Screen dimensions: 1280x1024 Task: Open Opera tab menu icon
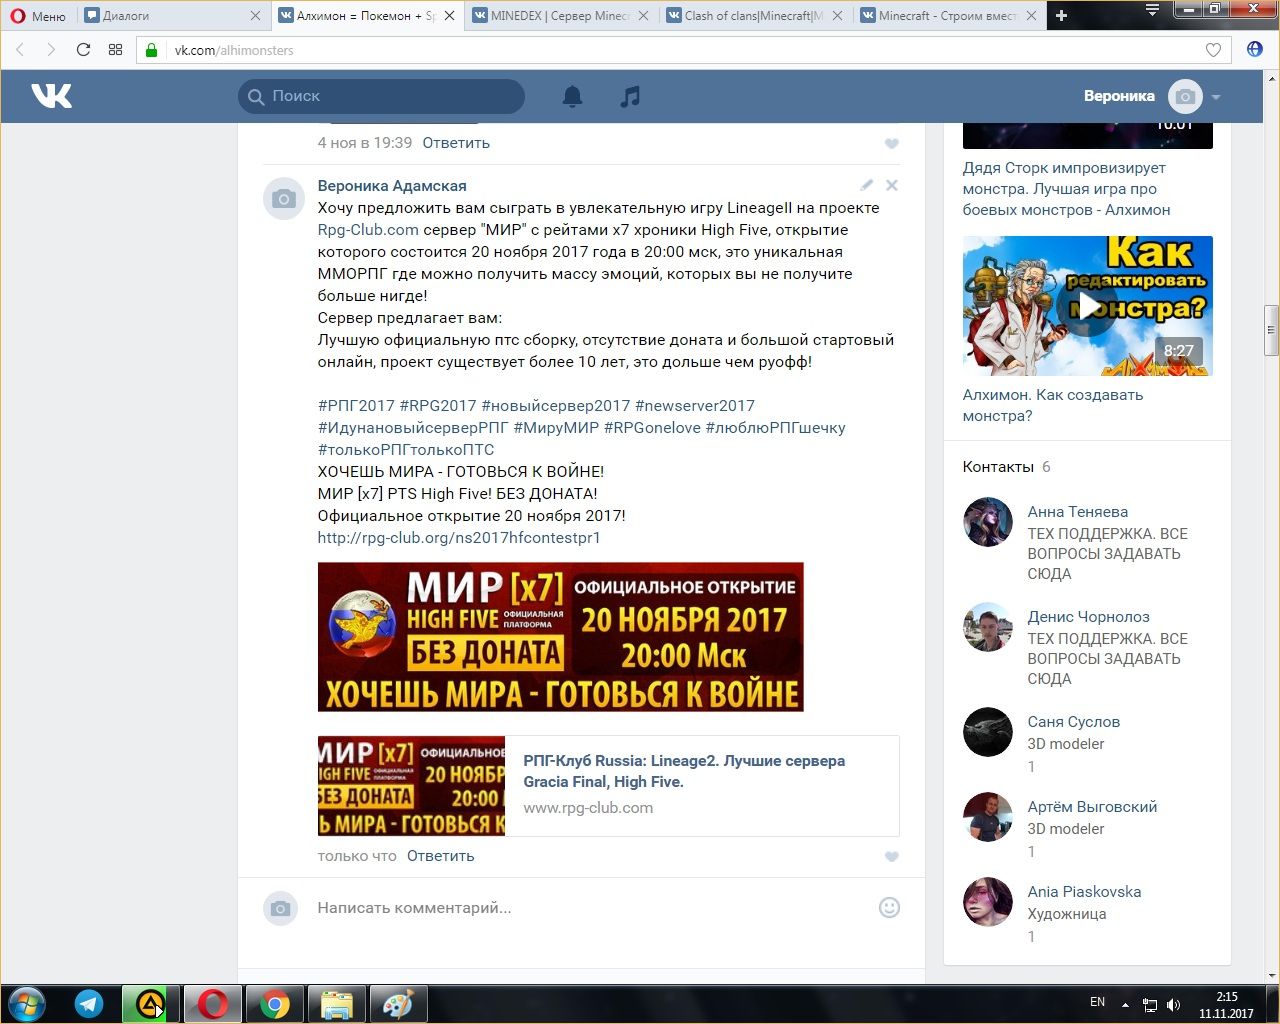click(x=1152, y=10)
